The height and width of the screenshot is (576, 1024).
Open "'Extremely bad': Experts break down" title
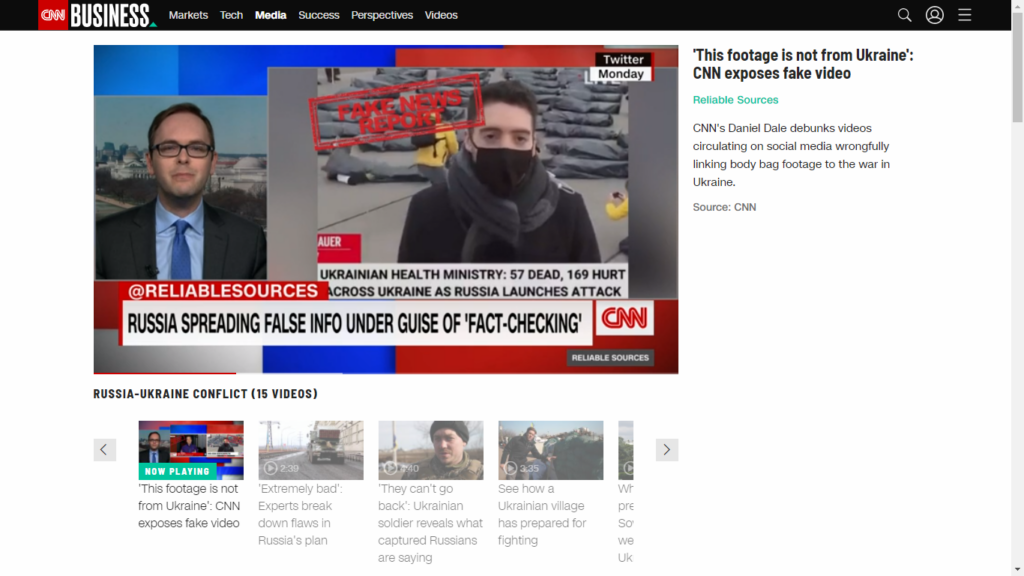(300, 515)
